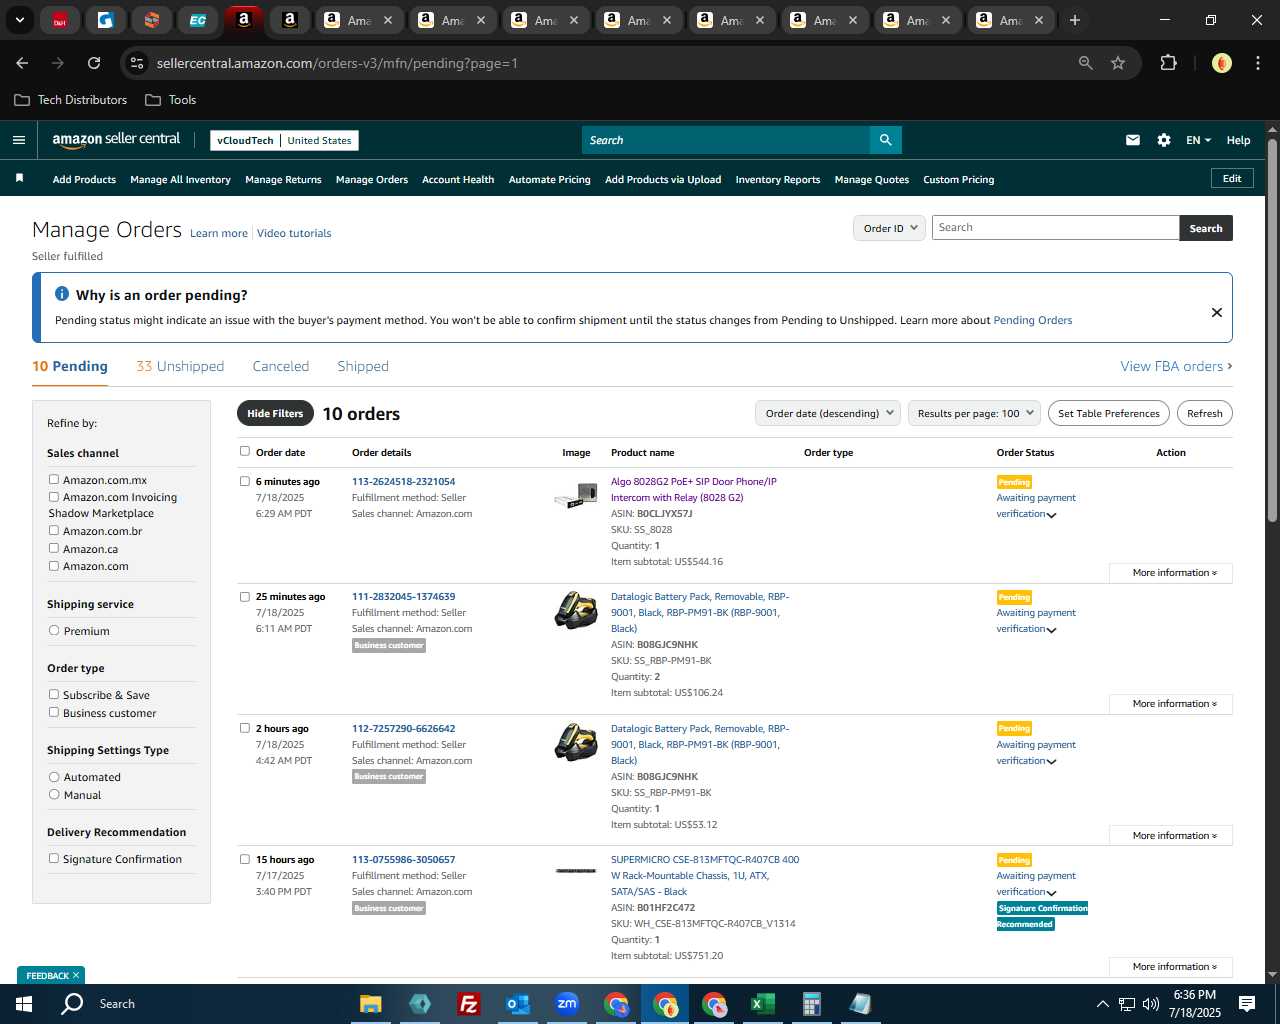Open new browser tab with plus
Image resolution: width=1280 pixels, height=1024 pixels.
pos(1075,20)
